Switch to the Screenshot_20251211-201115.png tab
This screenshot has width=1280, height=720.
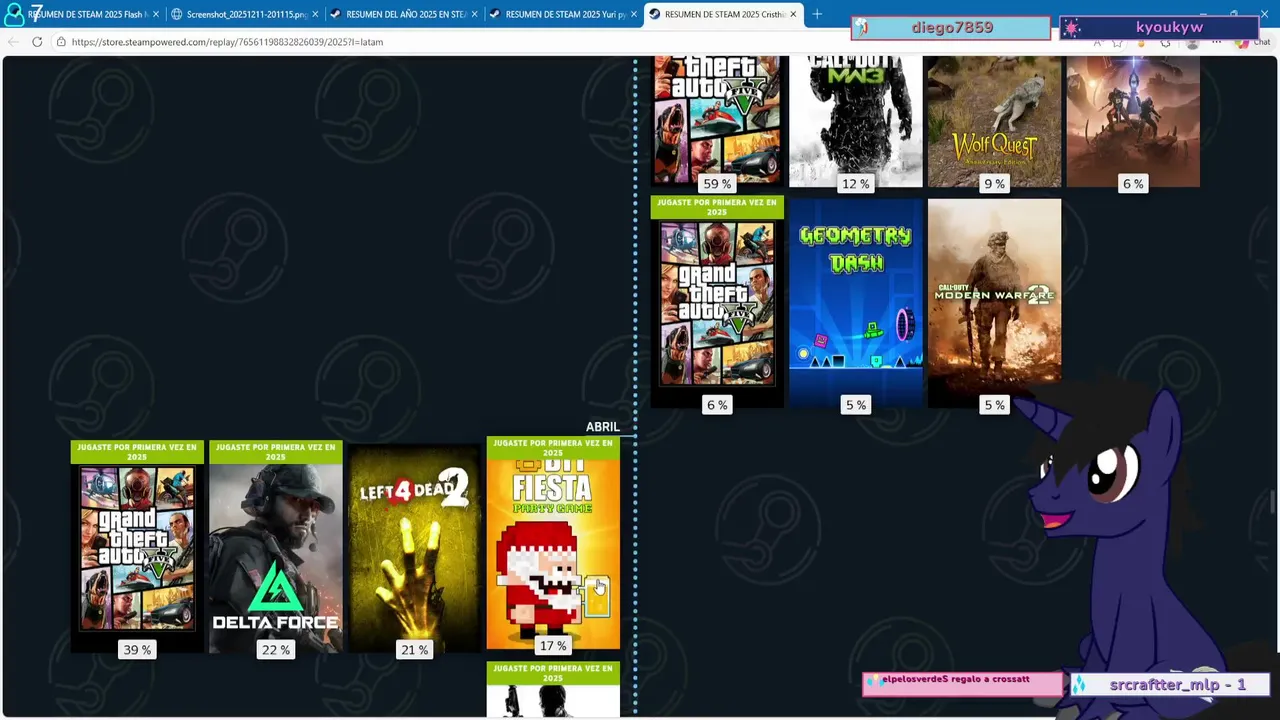point(245,14)
